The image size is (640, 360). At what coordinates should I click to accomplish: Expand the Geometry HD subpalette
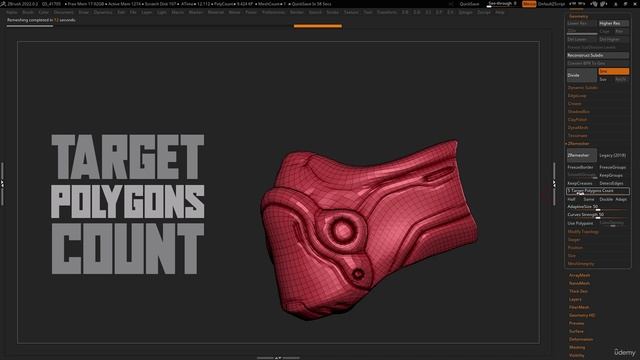coord(582,315)
